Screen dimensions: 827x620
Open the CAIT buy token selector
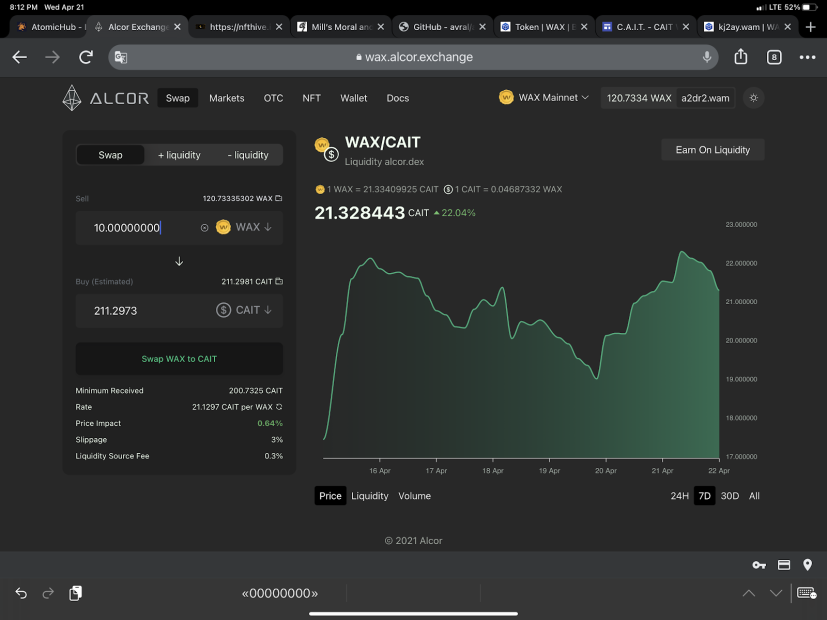[x=244, y=310]
